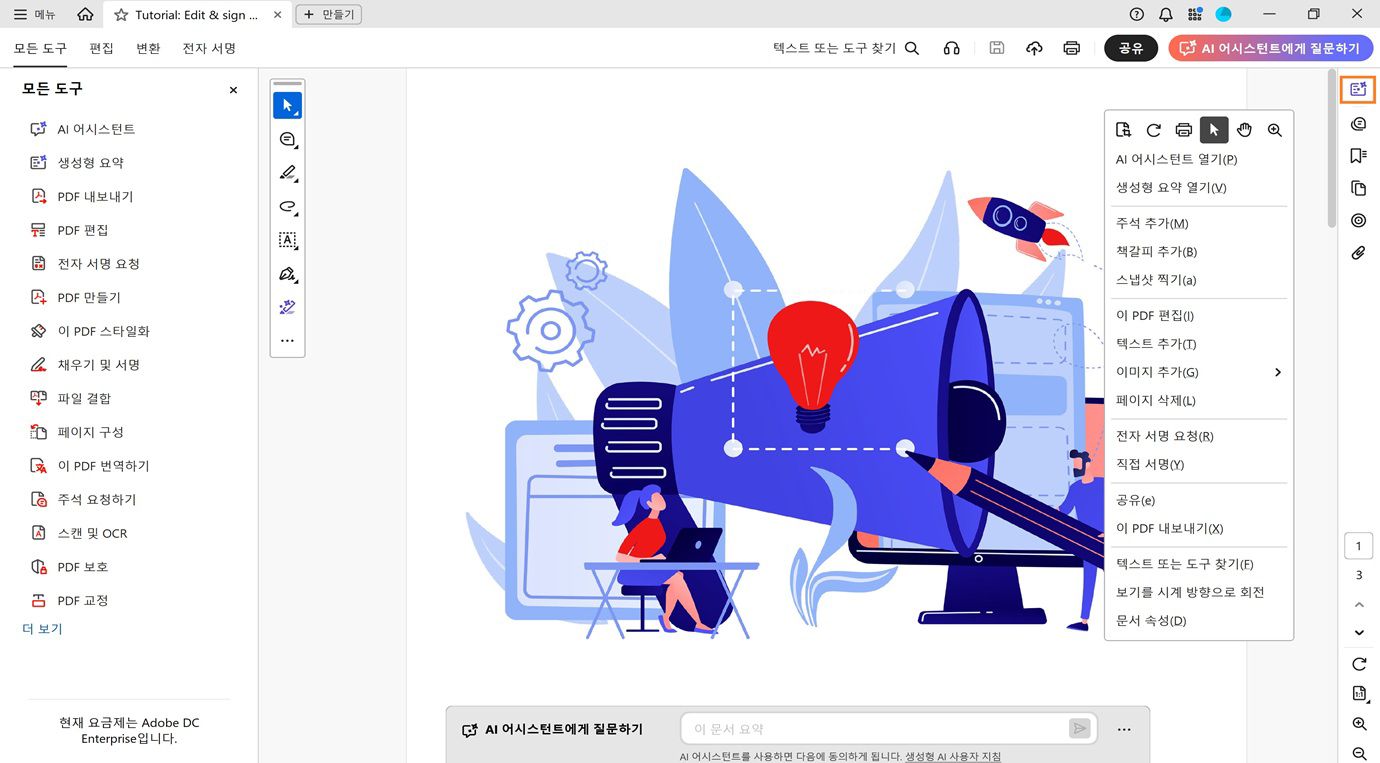Select the Fill & Sign pen tool
1380x763 pixels.
pyautogui.click(x=287, y=274)
